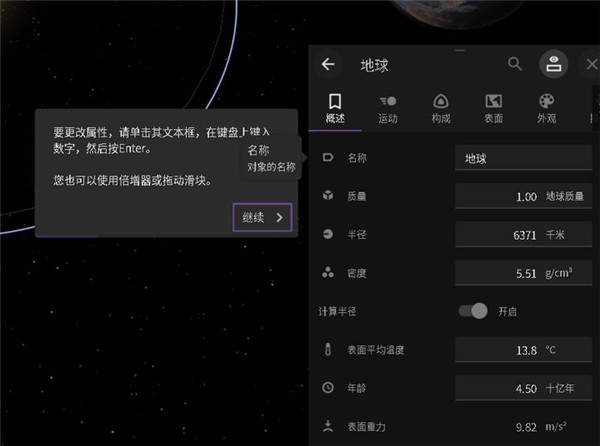Click the thermometer icon beside 表面平均温度
This screenshot has height=446, width=600.
pyautogui.click(x=328, y=349)
